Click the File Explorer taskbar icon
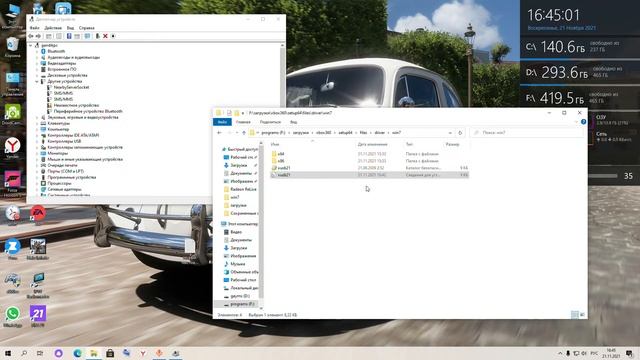 tap(94, 353)
